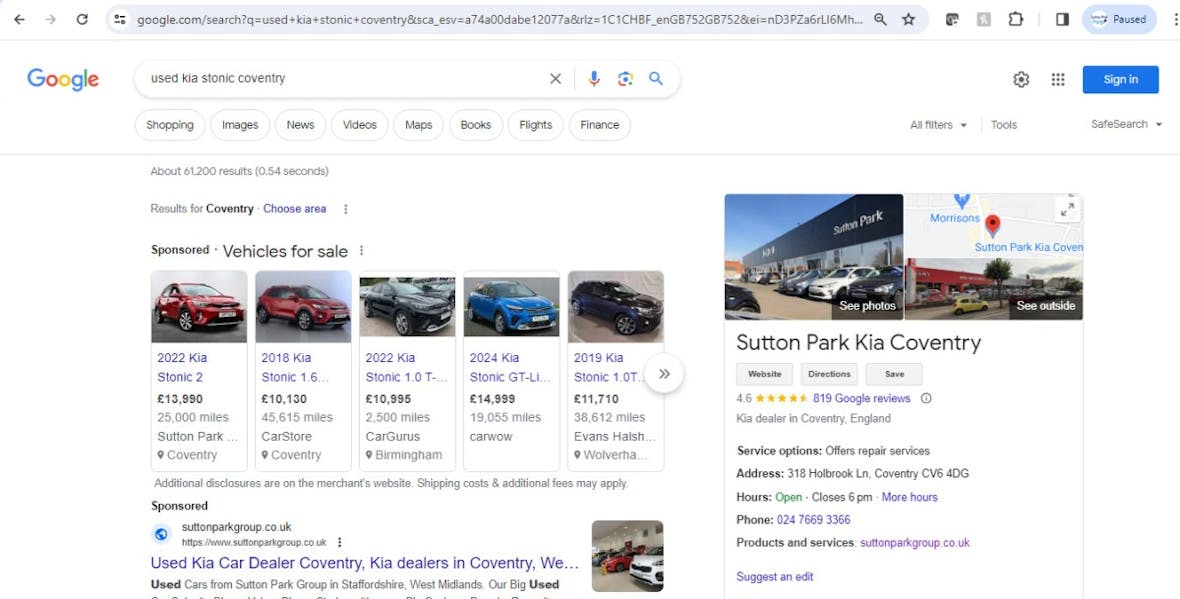The height and width of the screenshot is (599, 1180).
Task: Open the Vehicles for sale three-dot menu
Action: click(x=361, y=250)
